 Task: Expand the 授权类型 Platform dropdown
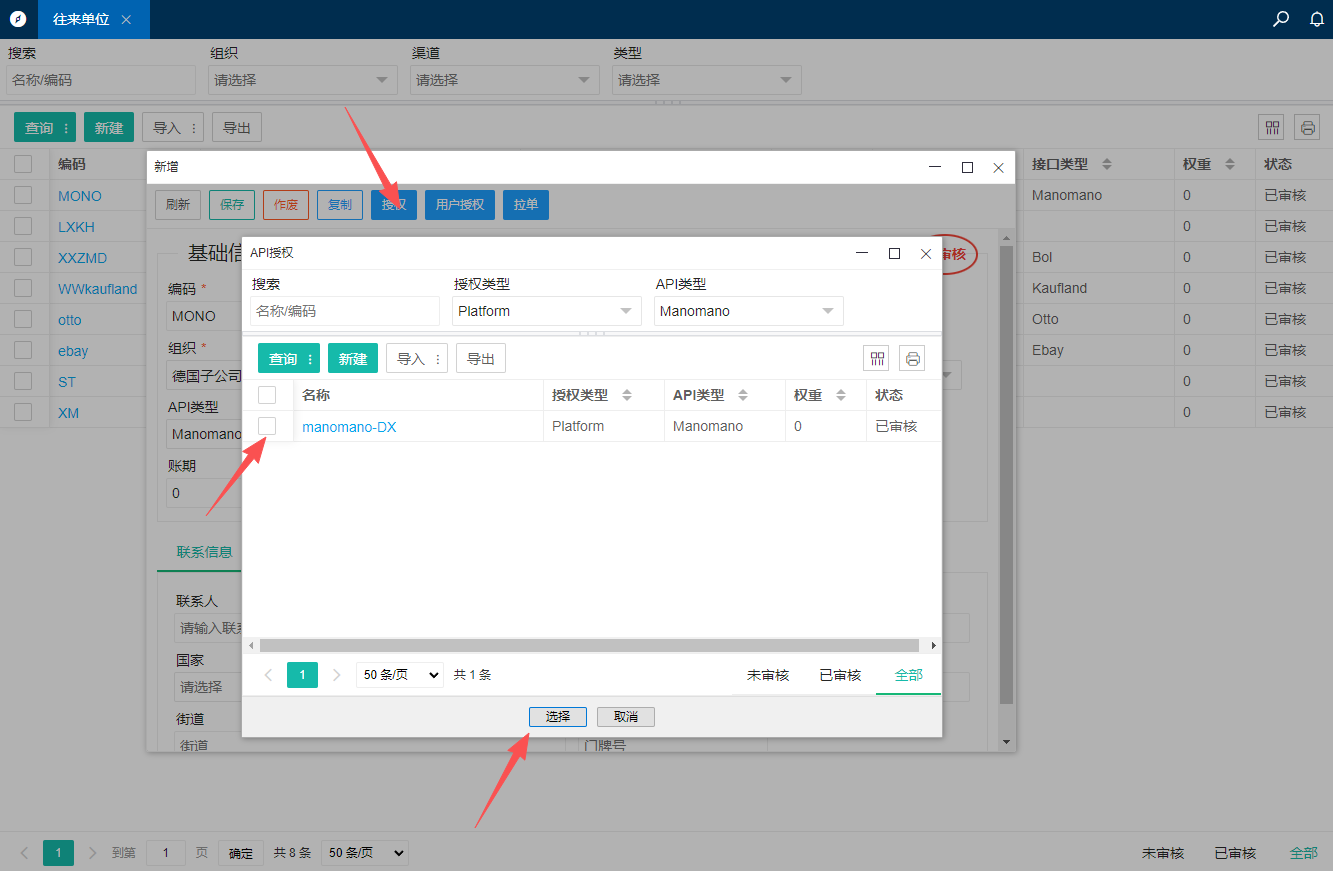coord(547,311)
